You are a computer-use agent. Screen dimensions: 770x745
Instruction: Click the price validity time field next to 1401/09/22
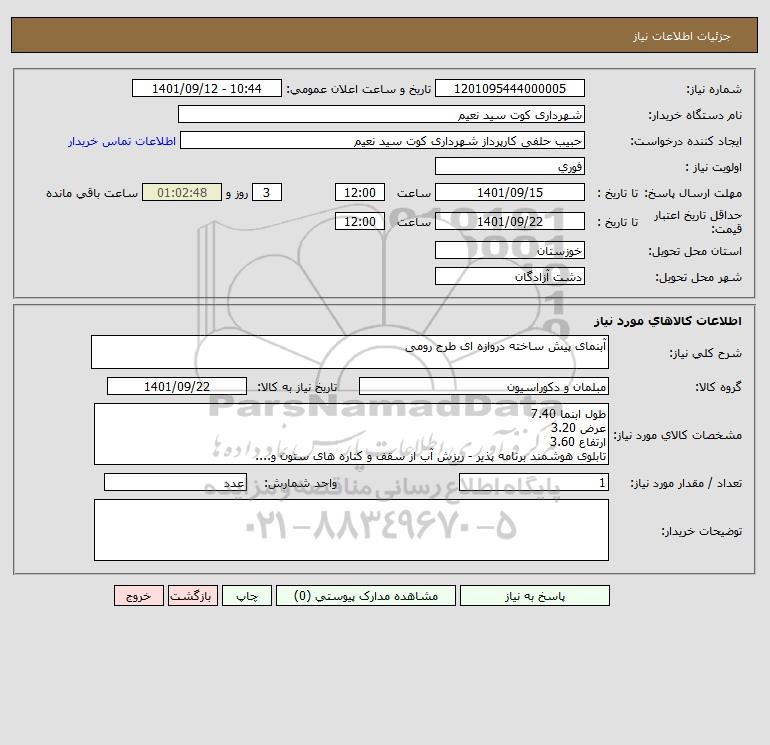pos(359,221)
